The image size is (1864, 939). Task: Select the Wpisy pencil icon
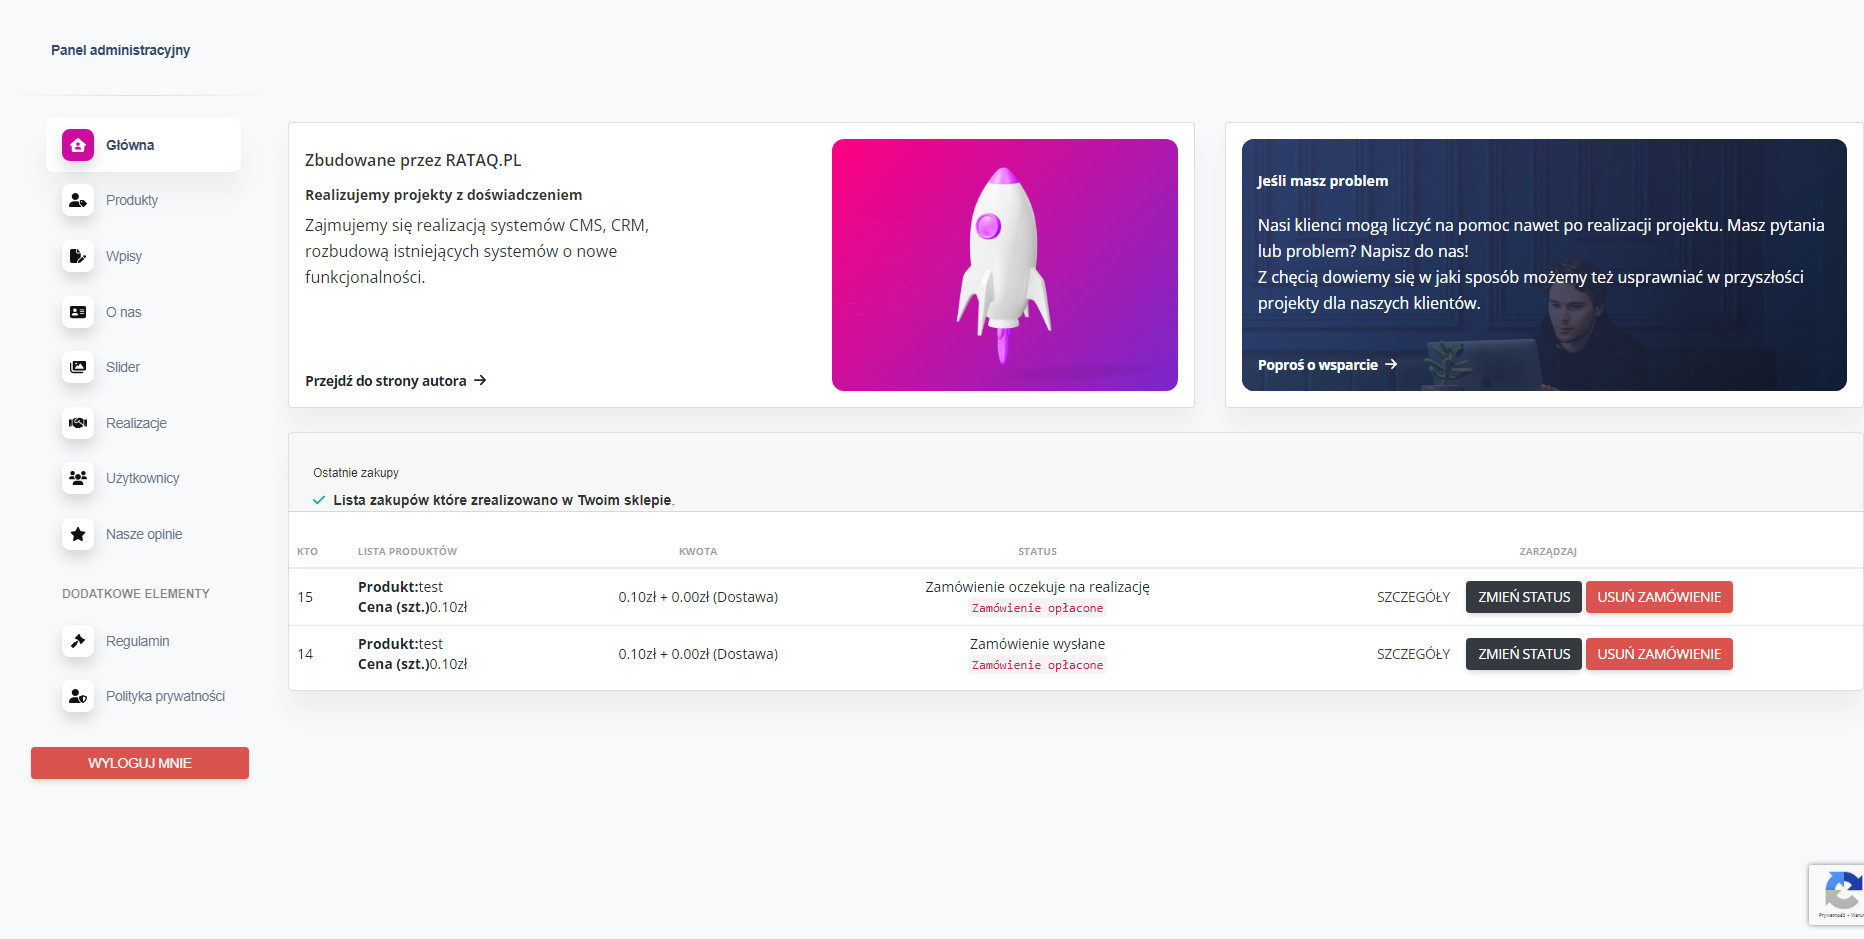click(78, 256)
